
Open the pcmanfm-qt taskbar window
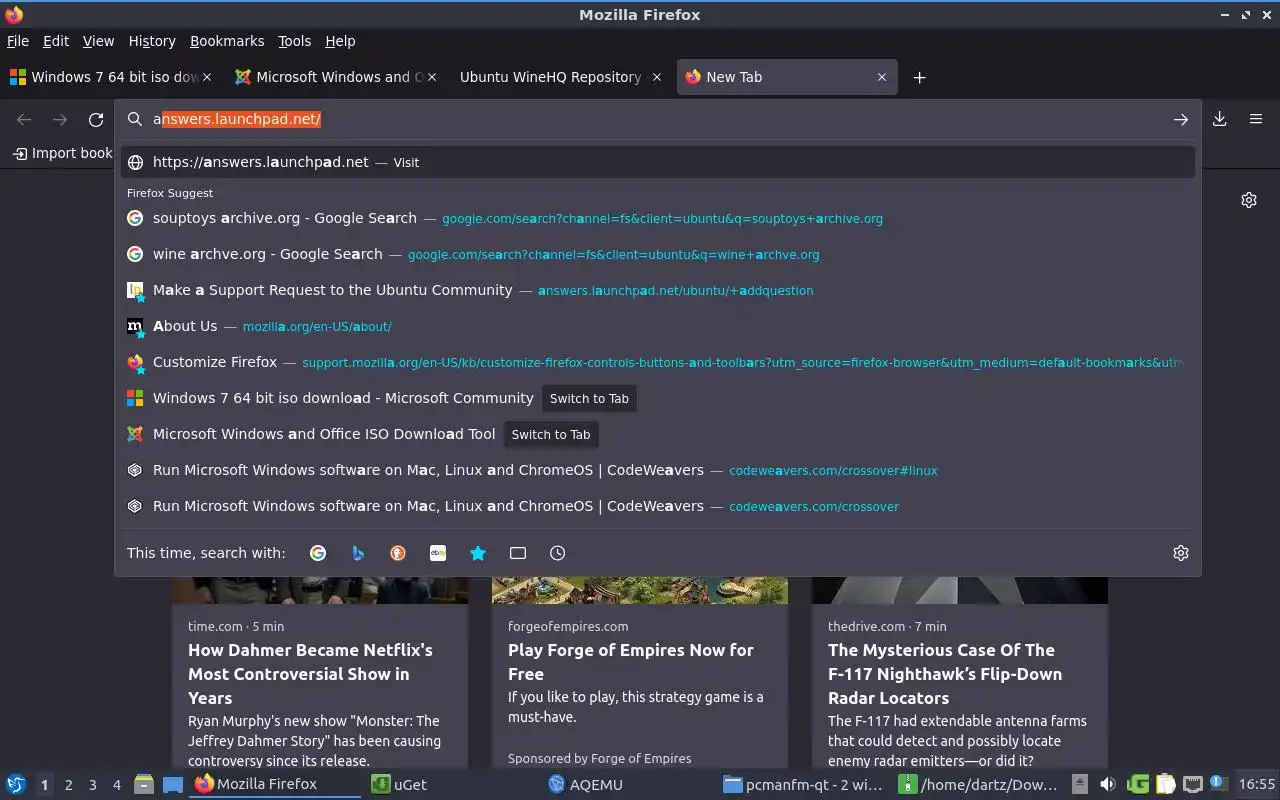pyautogui.click(x=803, y=784)
